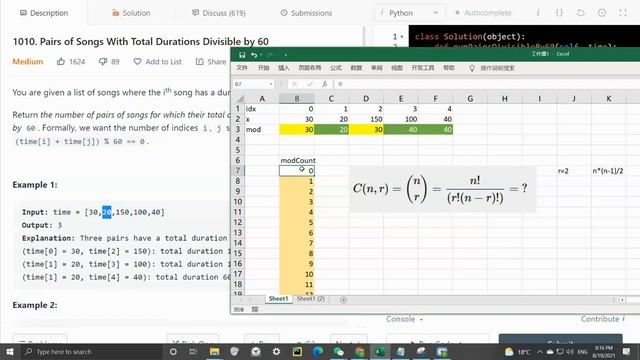Open LeetCode Description tab
The width and height of the screenshot is (640, 360).
(x=44, y=13)
